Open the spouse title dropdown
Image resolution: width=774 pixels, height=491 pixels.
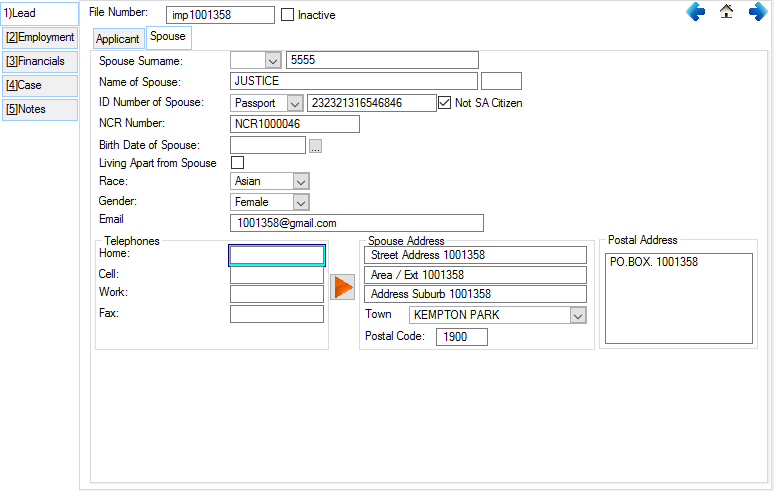tap(273, 60)
